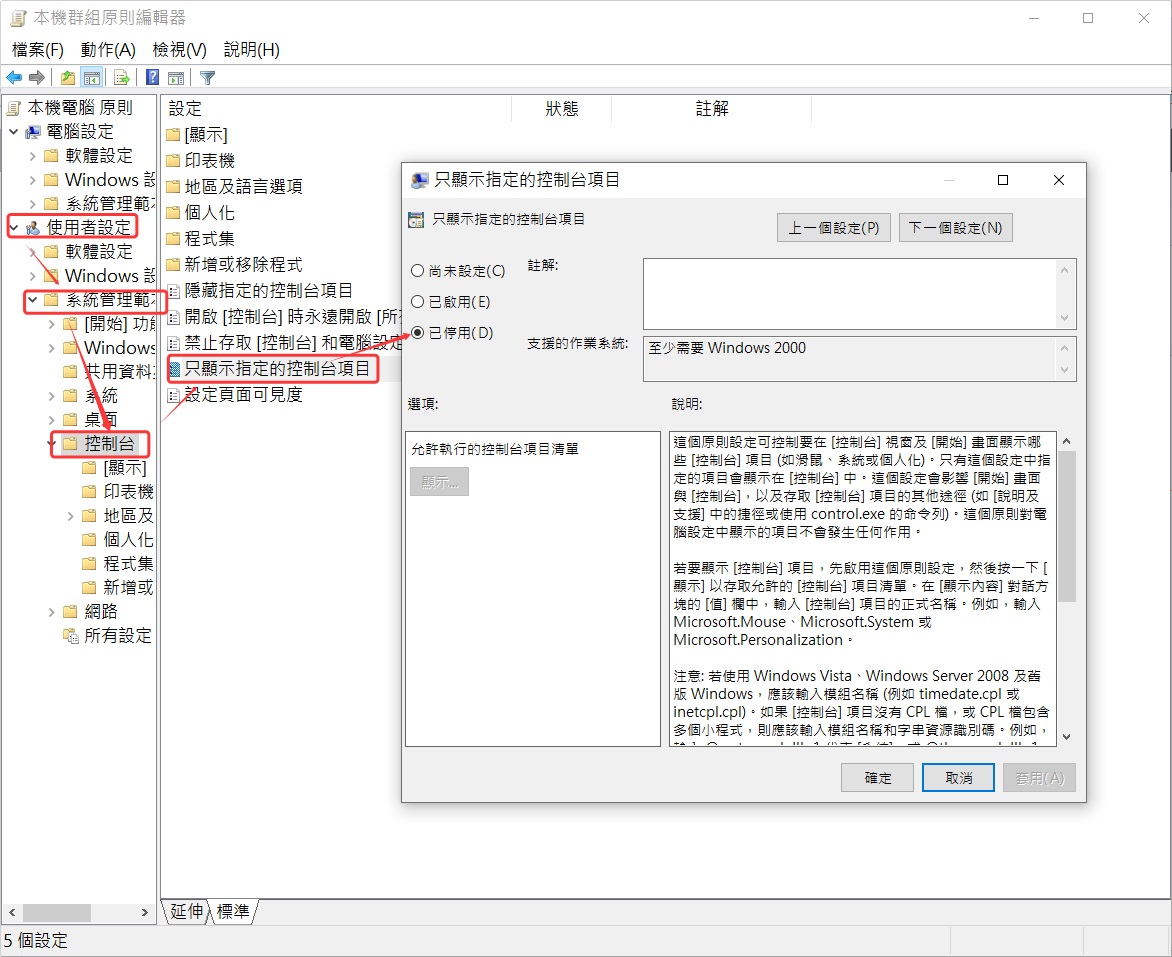Image resolution: width=1172 pixels, height=957 pixels.
Task: Open the 動作(A) menu
Action: [108, 50]
